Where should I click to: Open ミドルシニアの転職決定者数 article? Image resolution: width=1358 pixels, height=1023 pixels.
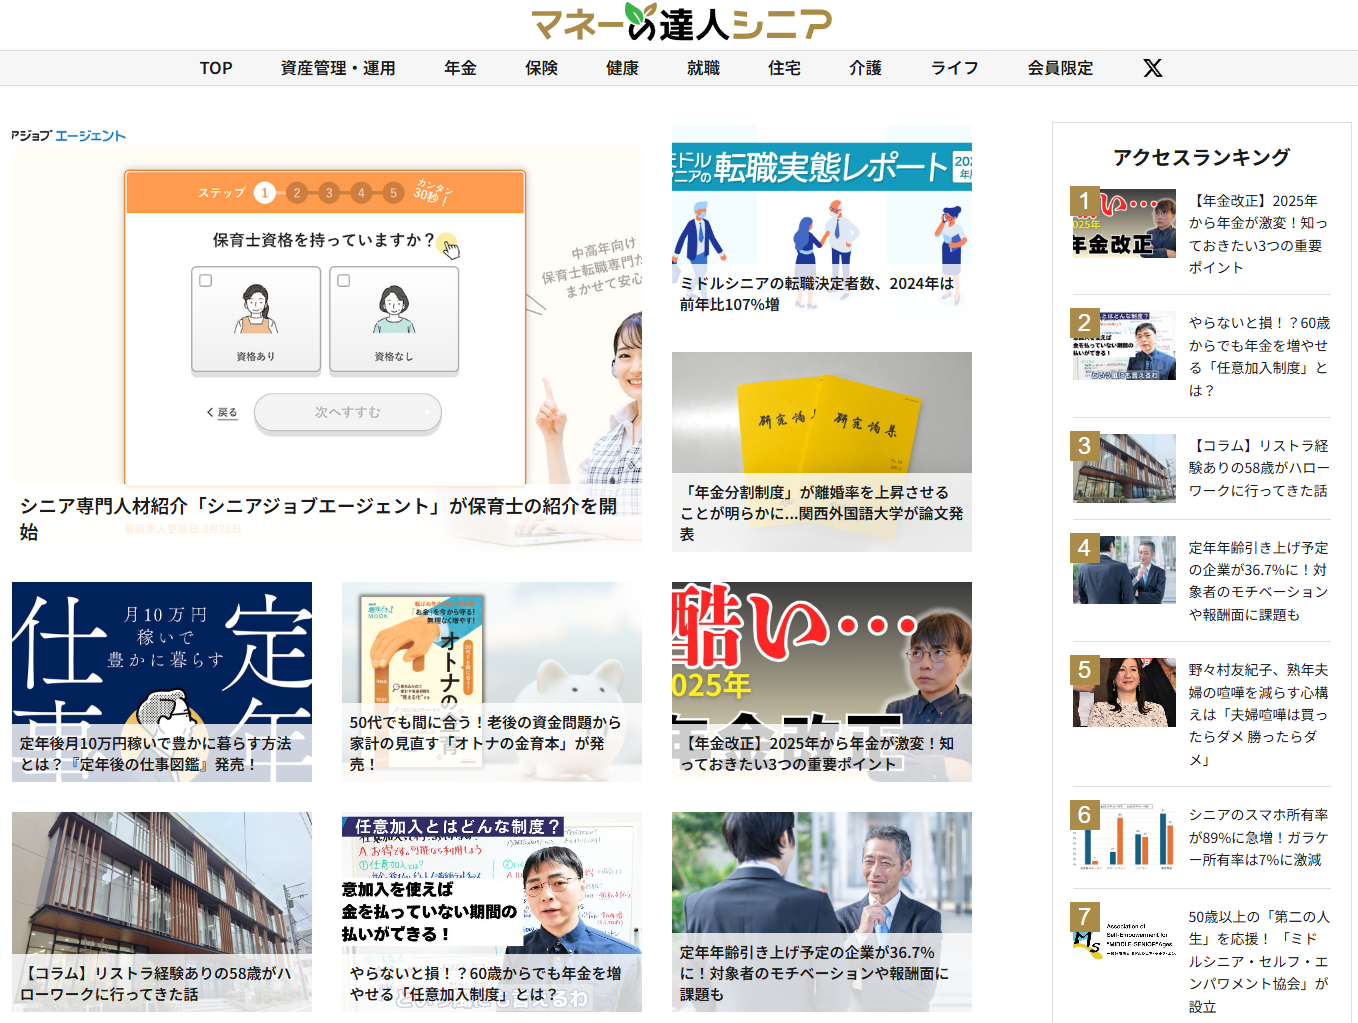coord(816,294)
